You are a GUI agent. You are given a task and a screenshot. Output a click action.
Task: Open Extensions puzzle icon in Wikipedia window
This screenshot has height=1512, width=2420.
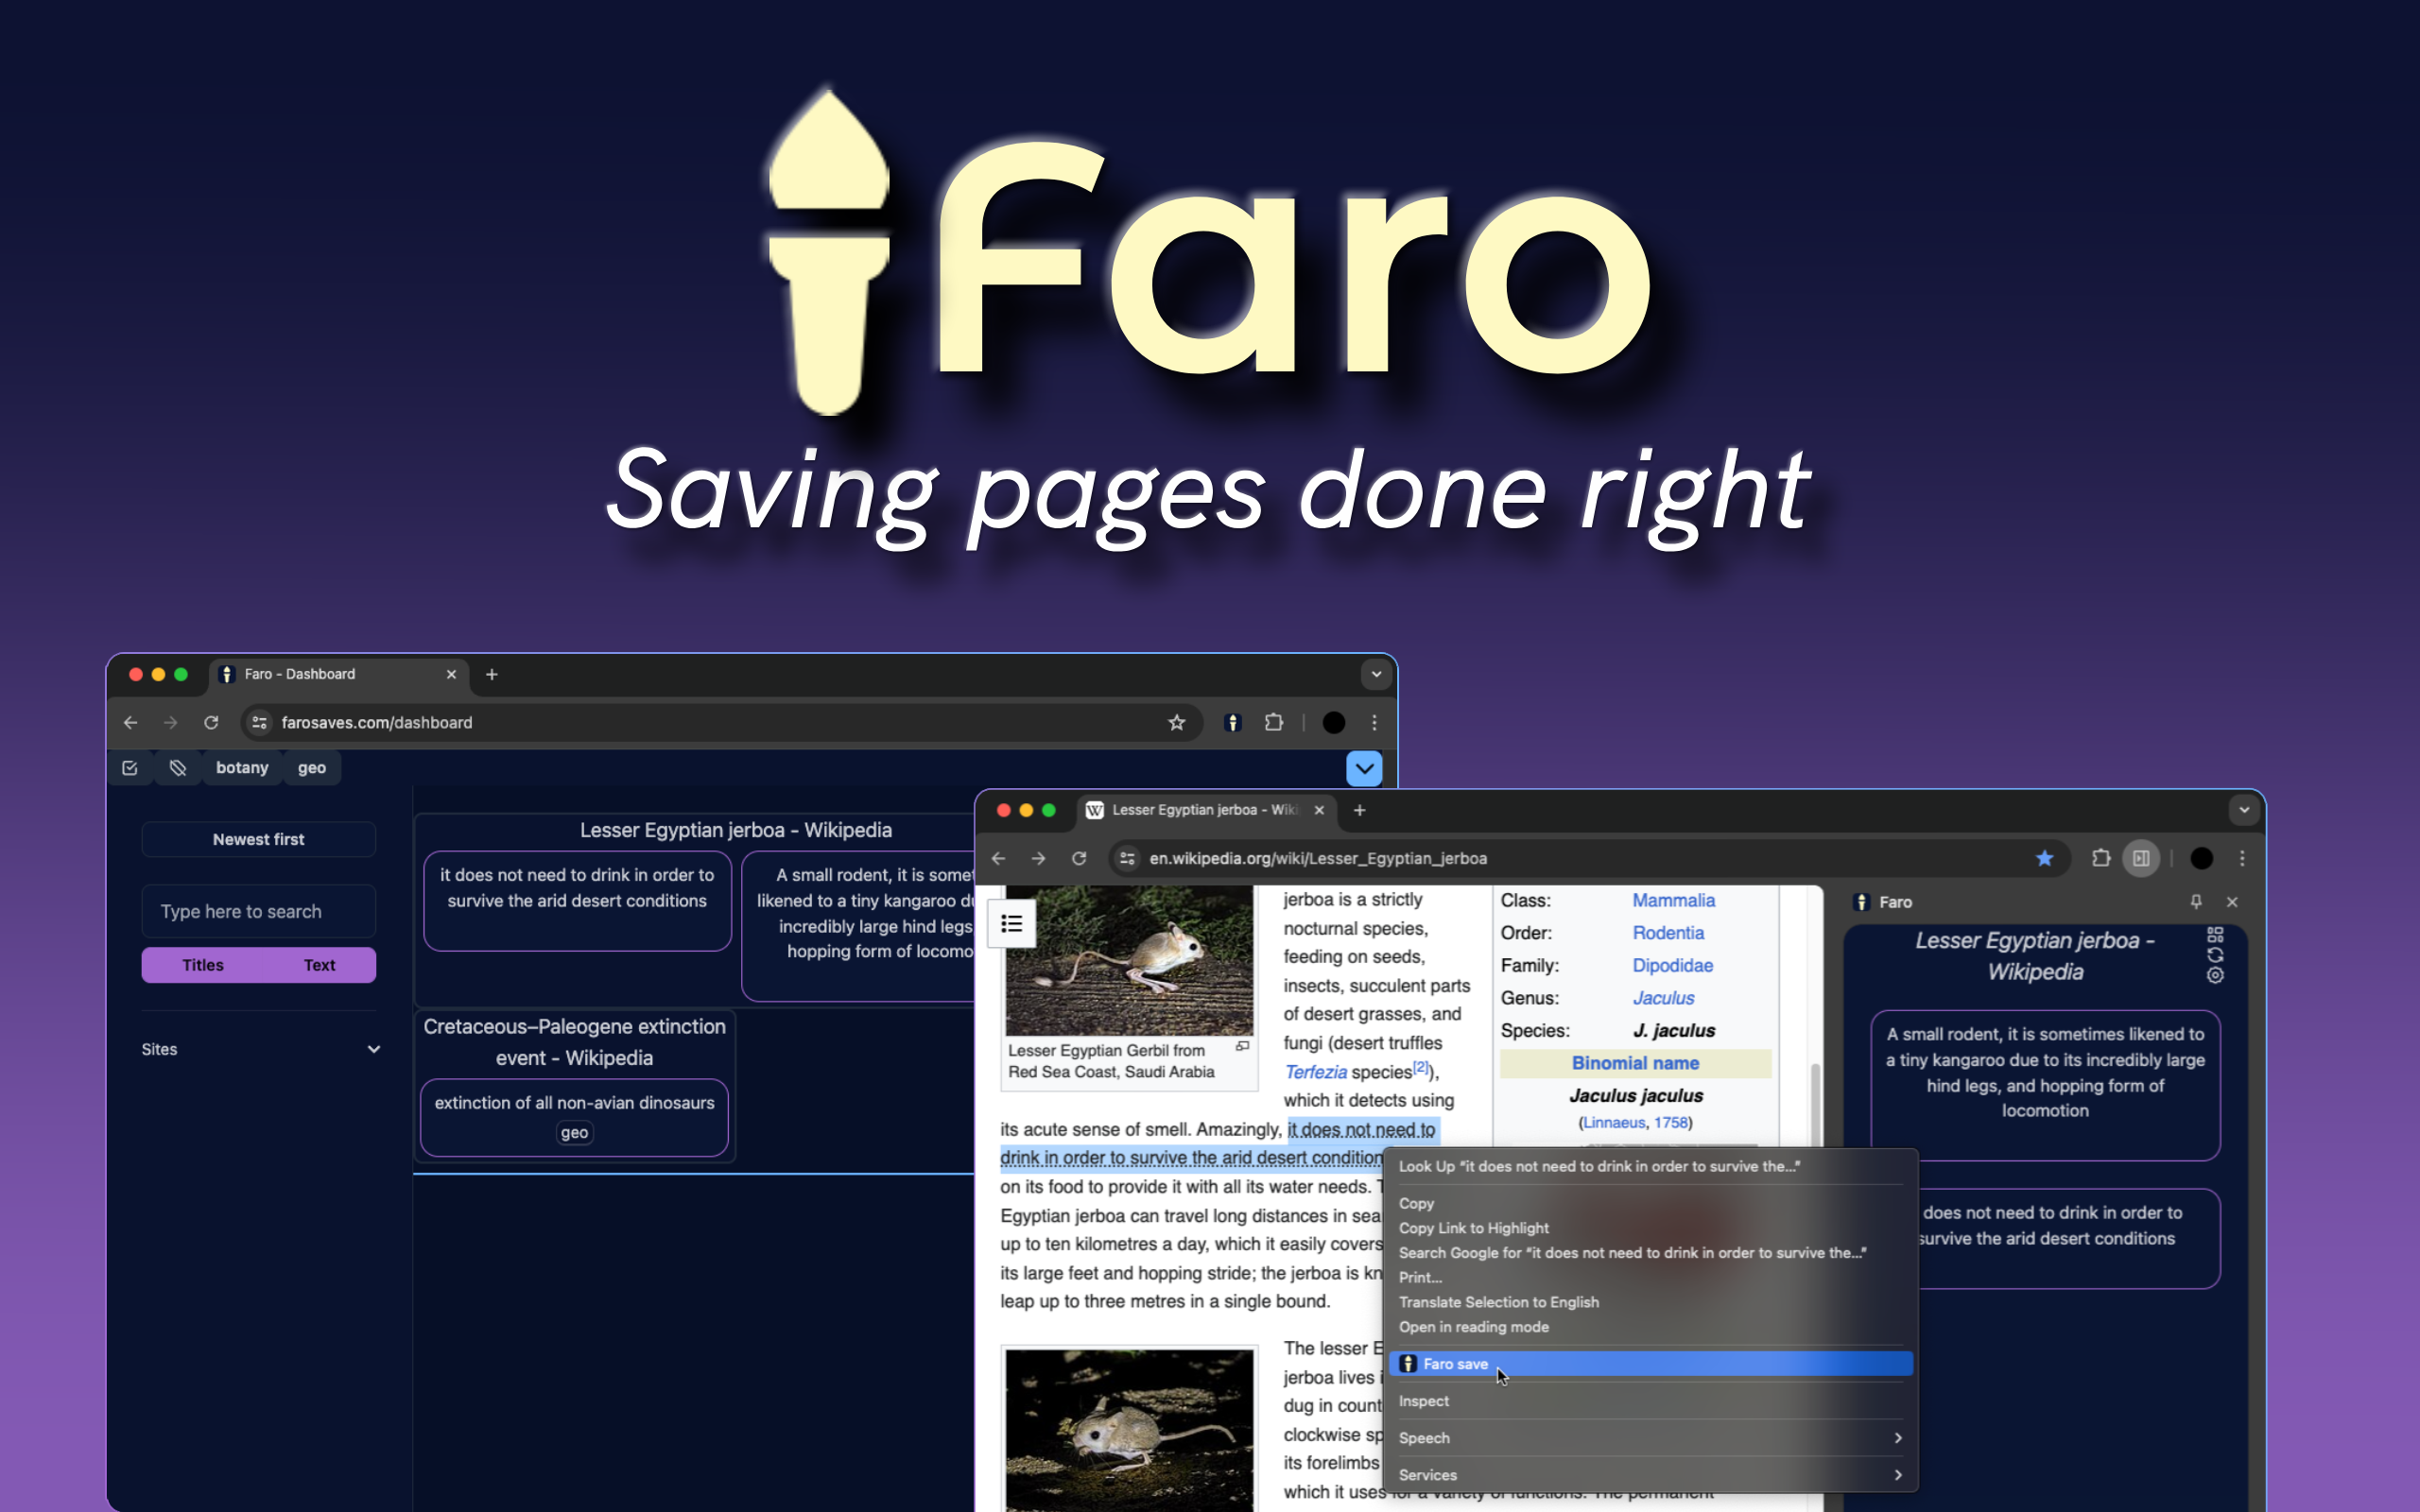click(2101, 858)
